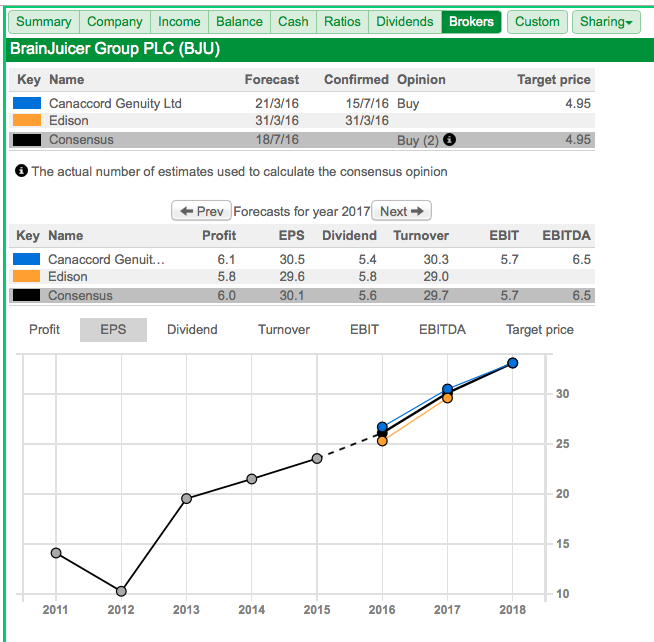The image size is (654, 642).
Task: Show the Dividend chart
Action: (x=192, y=330)
